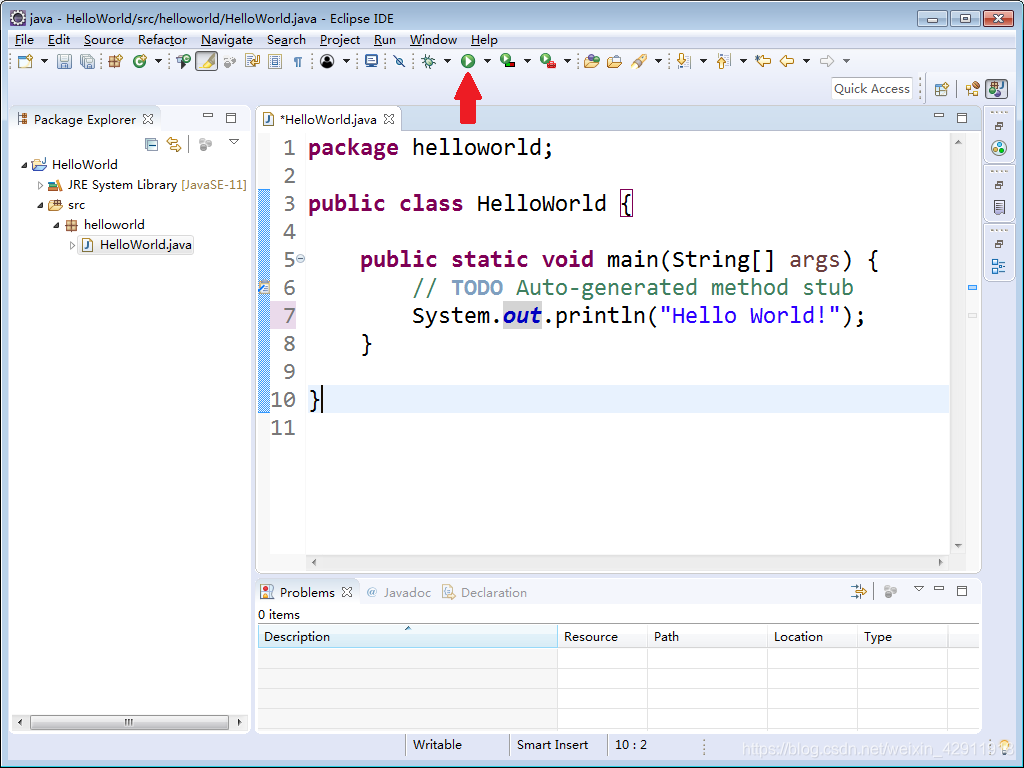Sort by the Resource column header
The width and height of the screenshot is (1024, 768).
click(x=602, y=637)
